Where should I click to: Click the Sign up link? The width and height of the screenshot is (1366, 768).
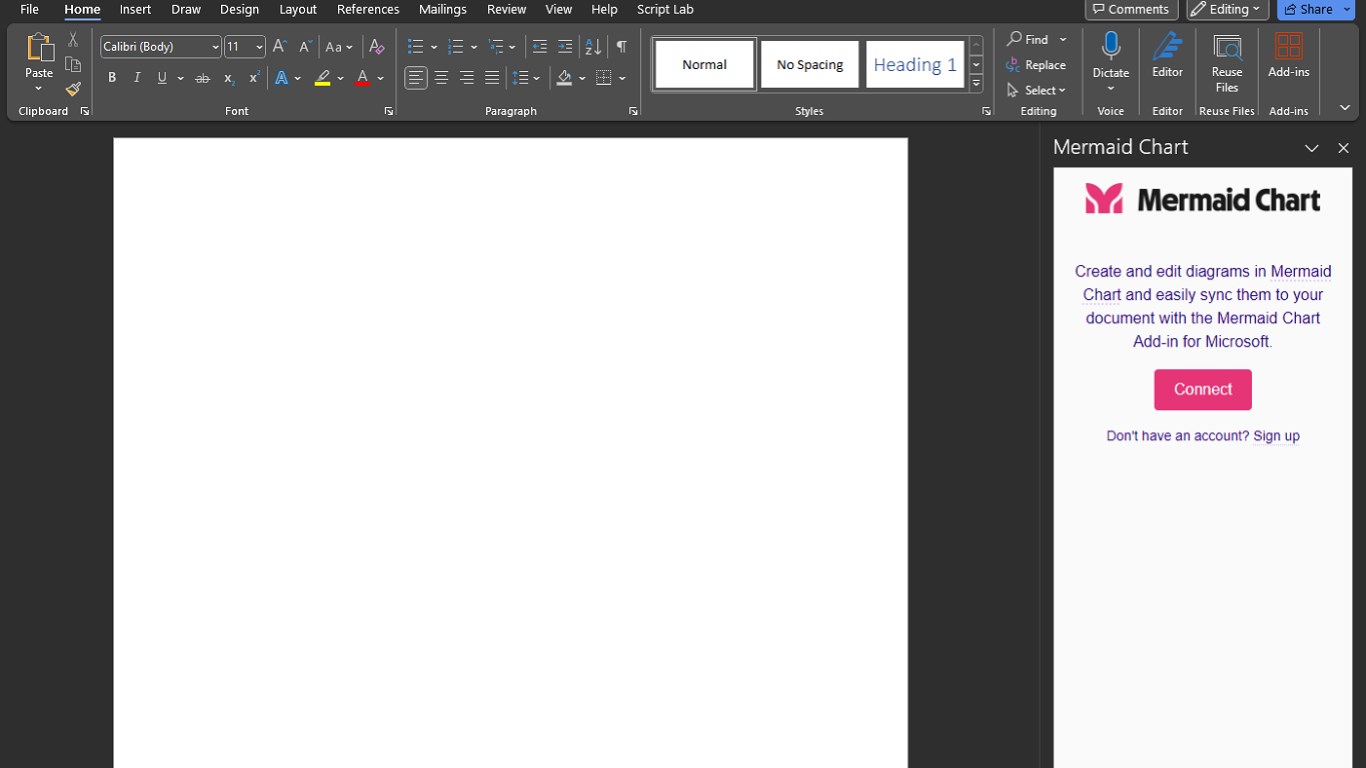pyautogui.click(x=1276, y=436)
